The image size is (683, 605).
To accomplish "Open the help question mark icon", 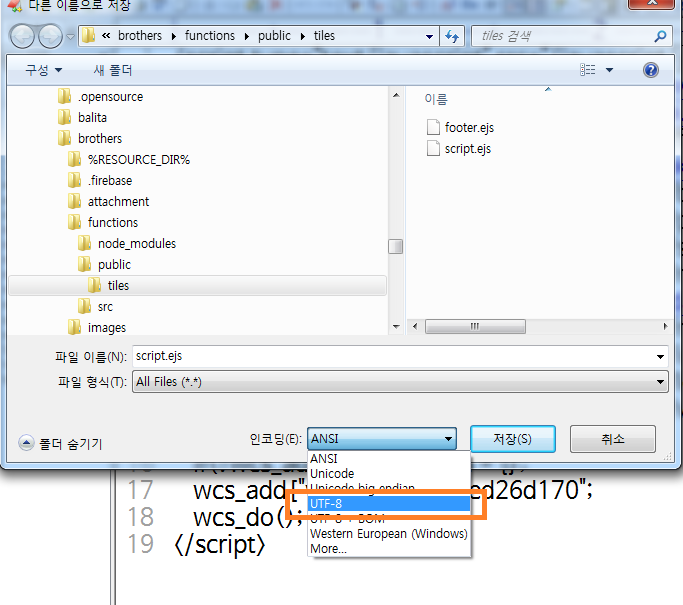I will point(650,70).
